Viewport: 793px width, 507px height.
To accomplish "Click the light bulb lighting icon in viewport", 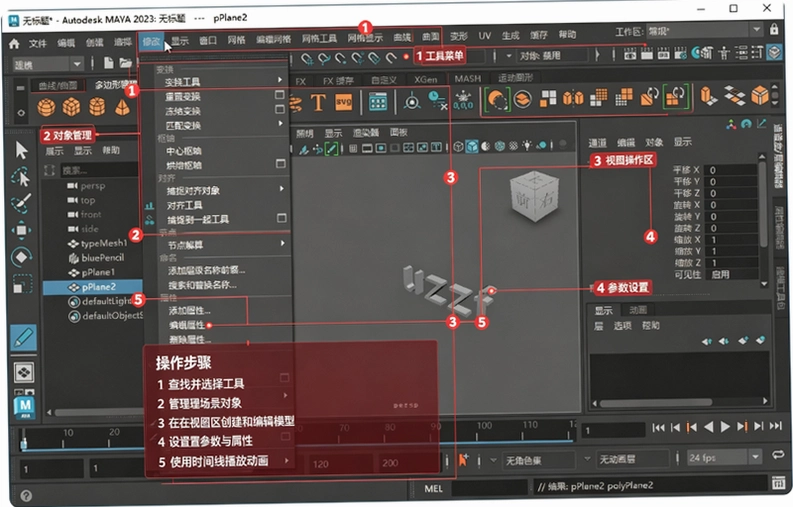I will [527, 146].
